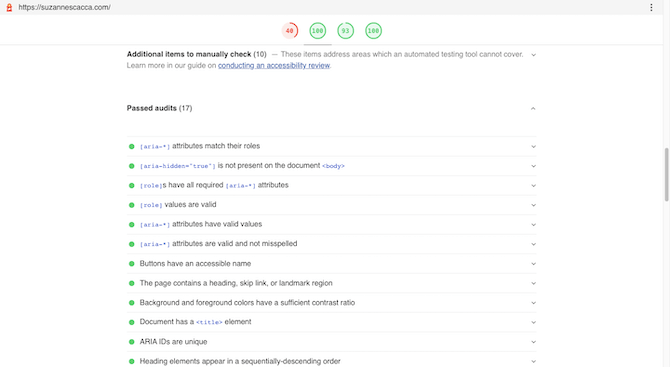Click green pass dot for '[role] values are valid'
This screenshot has width=670, height=367.
pos(132,205)
